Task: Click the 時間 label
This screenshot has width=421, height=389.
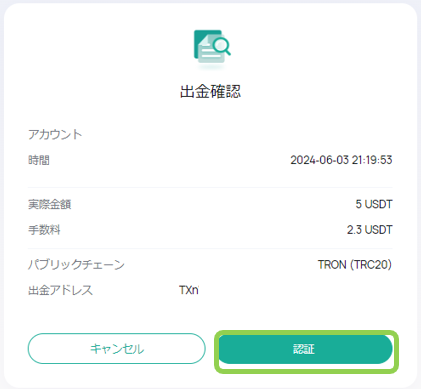Action: (x=39, y=160)
